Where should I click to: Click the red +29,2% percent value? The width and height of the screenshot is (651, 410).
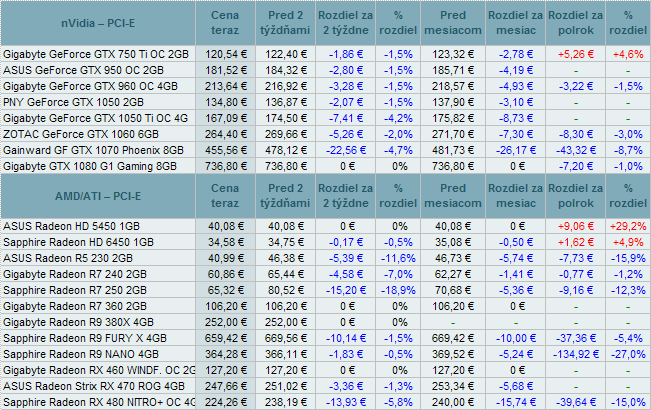[628, 226]
